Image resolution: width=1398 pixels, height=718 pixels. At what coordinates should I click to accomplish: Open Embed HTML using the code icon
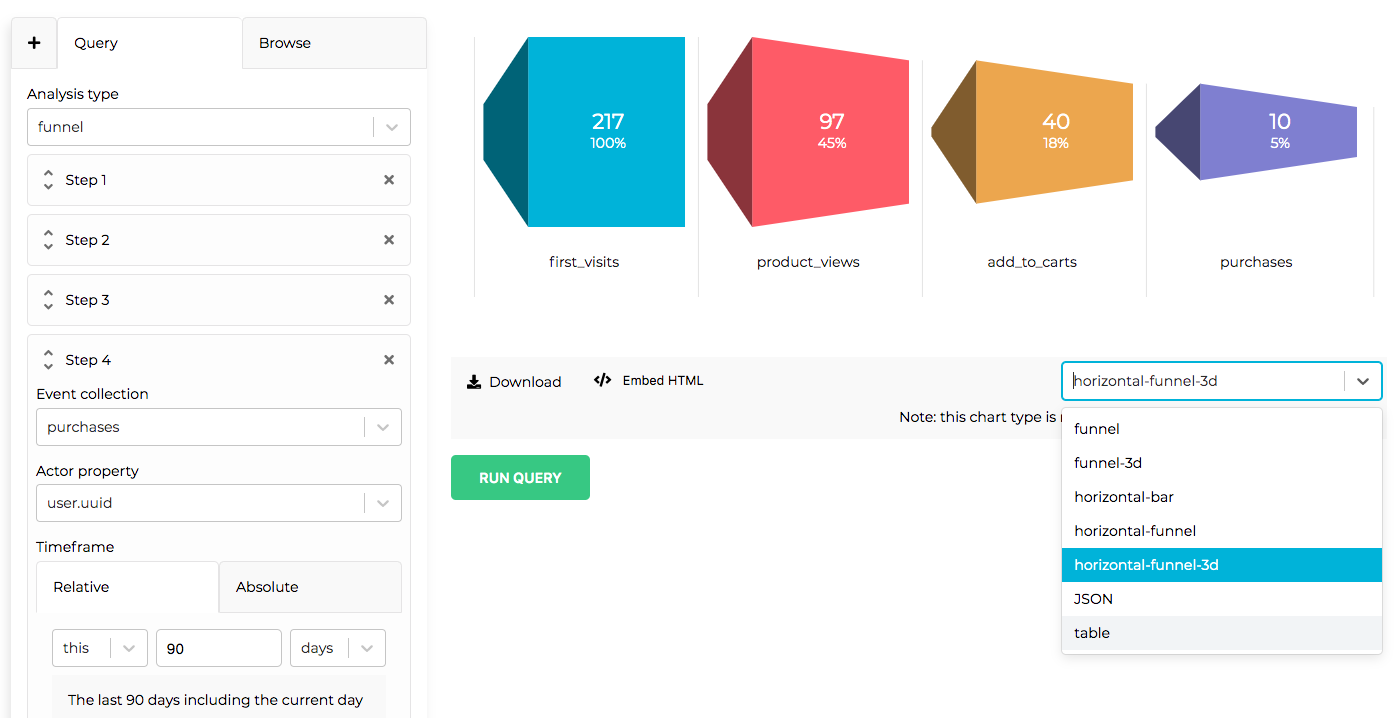602,380
